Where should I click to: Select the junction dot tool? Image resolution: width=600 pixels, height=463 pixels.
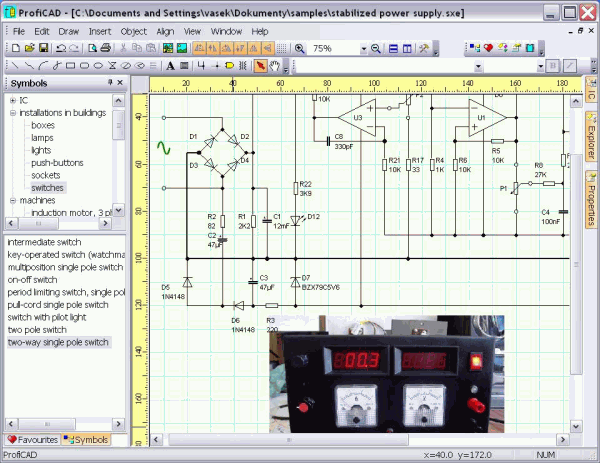(215, 66)
